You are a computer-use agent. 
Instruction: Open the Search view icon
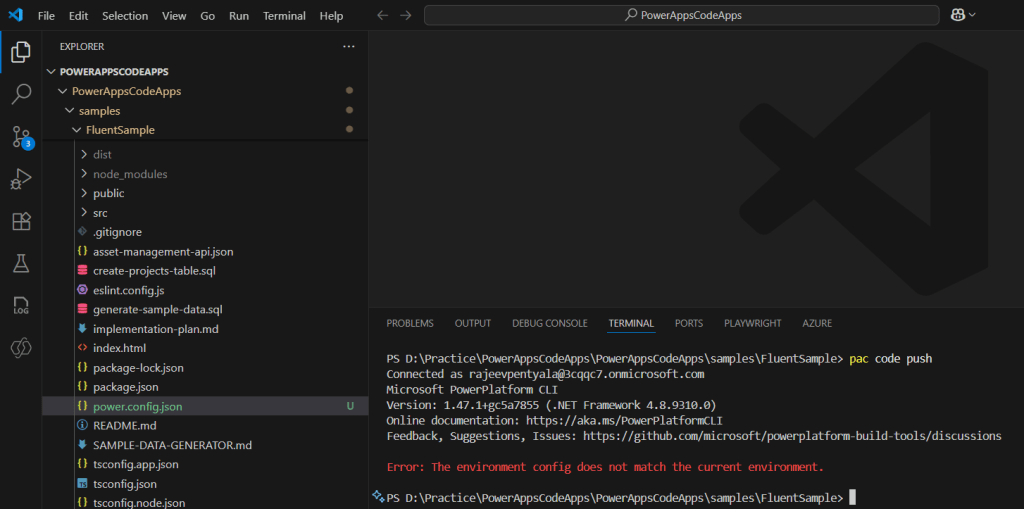click(20, 95)
